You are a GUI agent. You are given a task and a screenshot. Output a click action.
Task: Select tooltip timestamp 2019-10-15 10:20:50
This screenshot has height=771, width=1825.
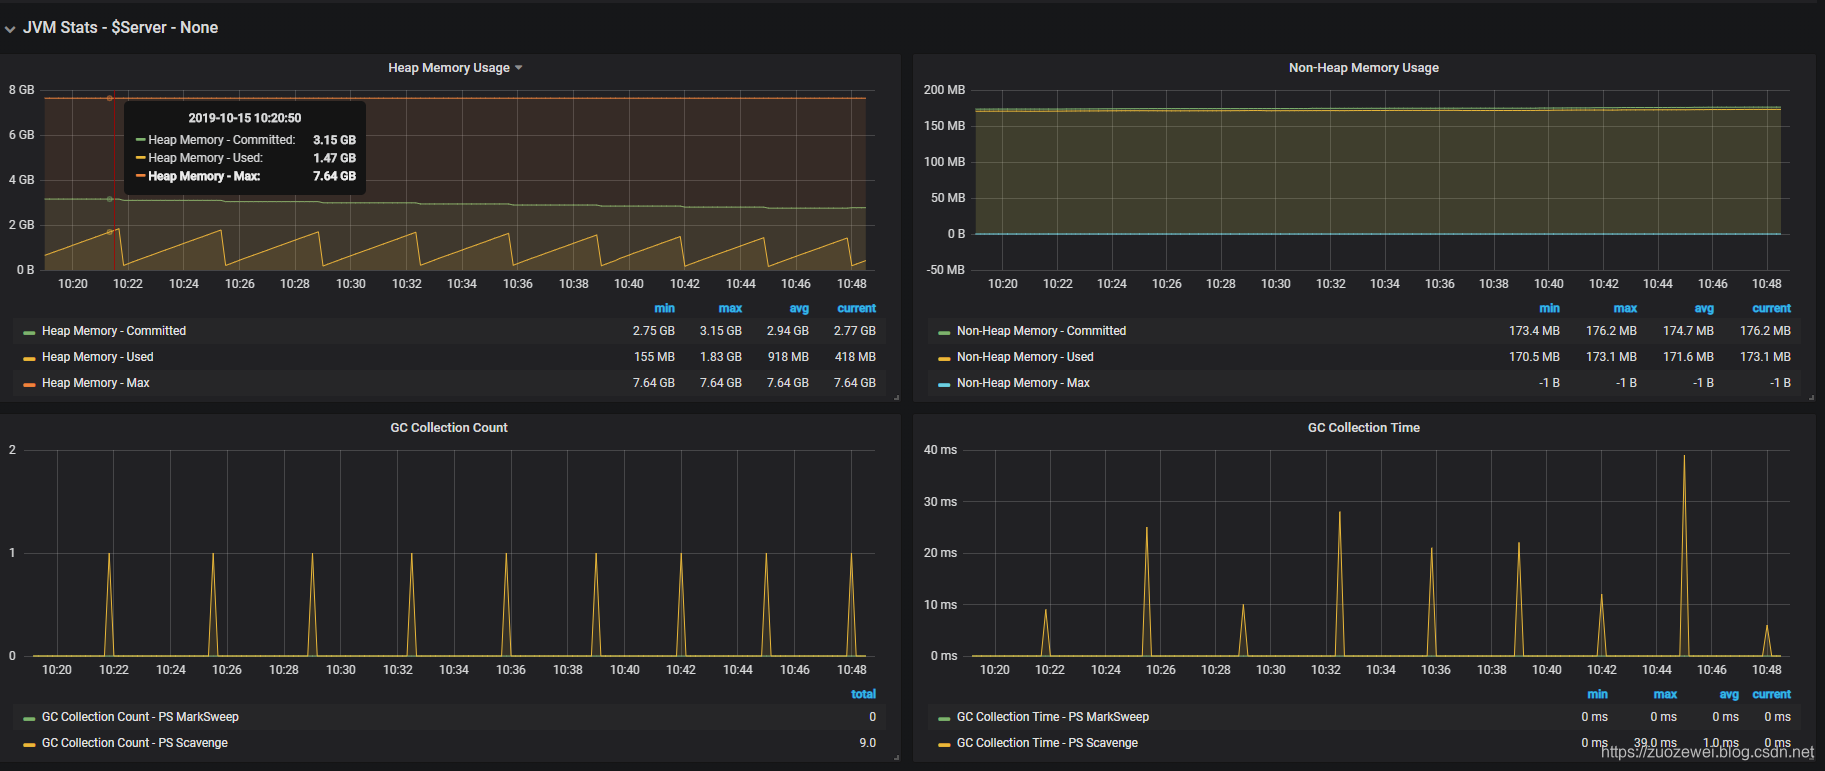pos(245,118)
